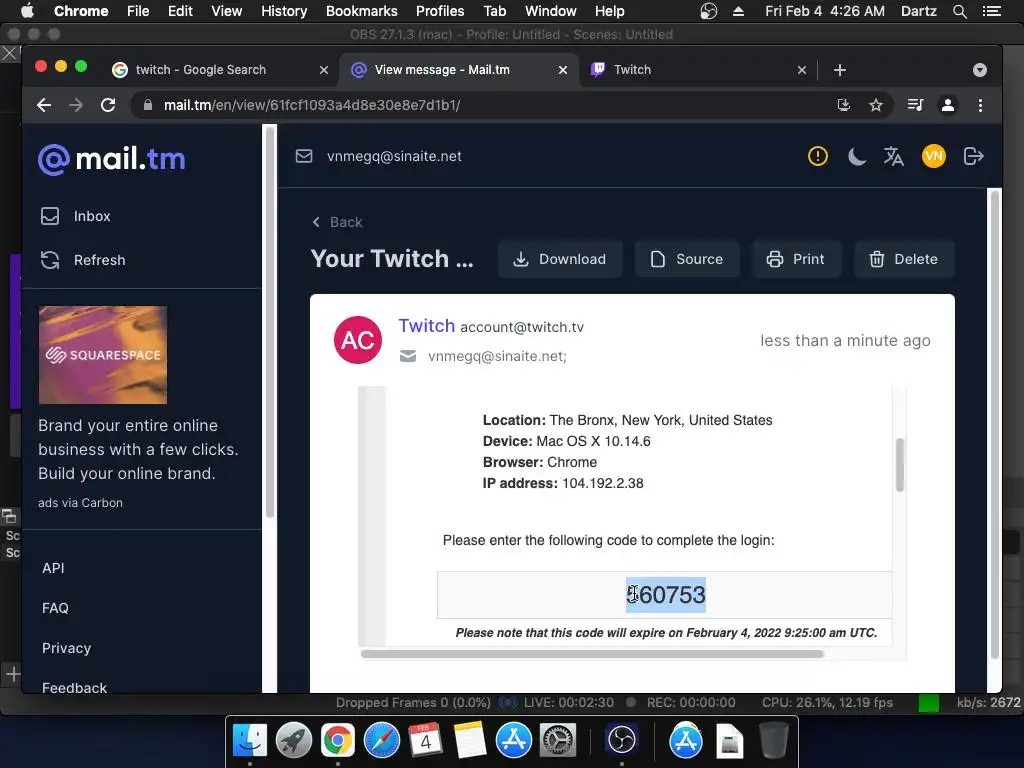This screenshot has height=768, width=1024.
Task: Open Finder from the Dock
Action: coord(250,741)
